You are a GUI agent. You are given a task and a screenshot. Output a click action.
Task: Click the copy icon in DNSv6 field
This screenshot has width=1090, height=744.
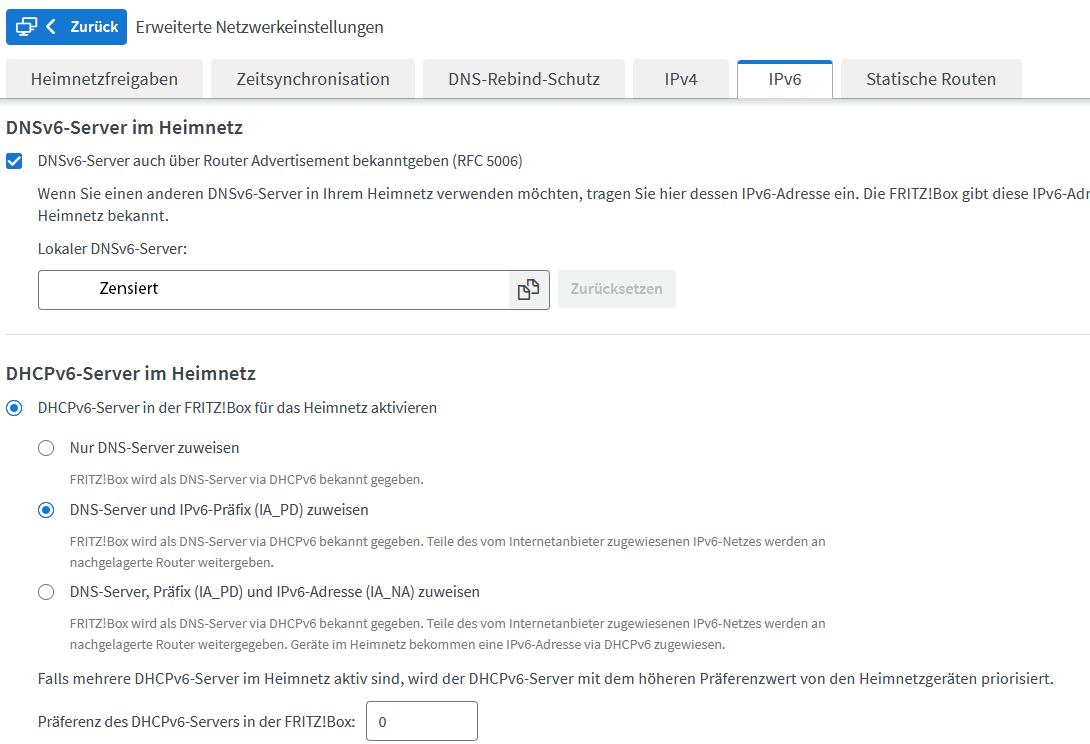(x=528, y=289)
